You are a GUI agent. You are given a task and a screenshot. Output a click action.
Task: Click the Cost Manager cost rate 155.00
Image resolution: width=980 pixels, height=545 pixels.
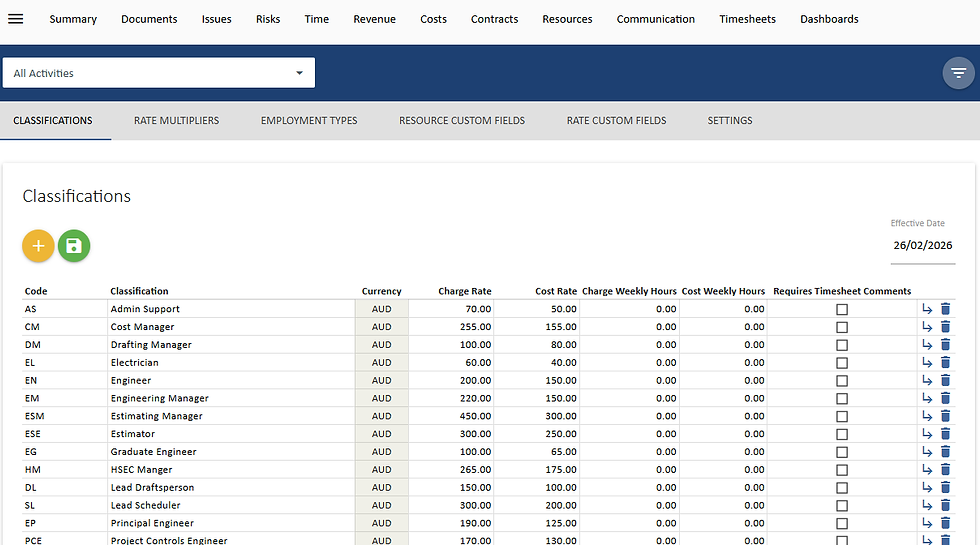point(536,326)
